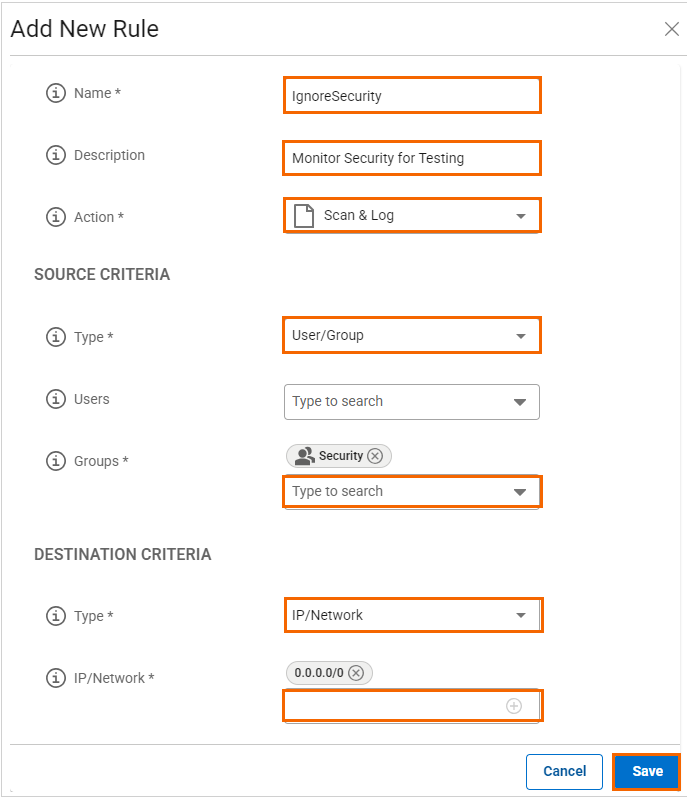Click info icon beside Source Type
Image resolution: width=687 pixels, height=797 pixels.
[x=56, y=337]
